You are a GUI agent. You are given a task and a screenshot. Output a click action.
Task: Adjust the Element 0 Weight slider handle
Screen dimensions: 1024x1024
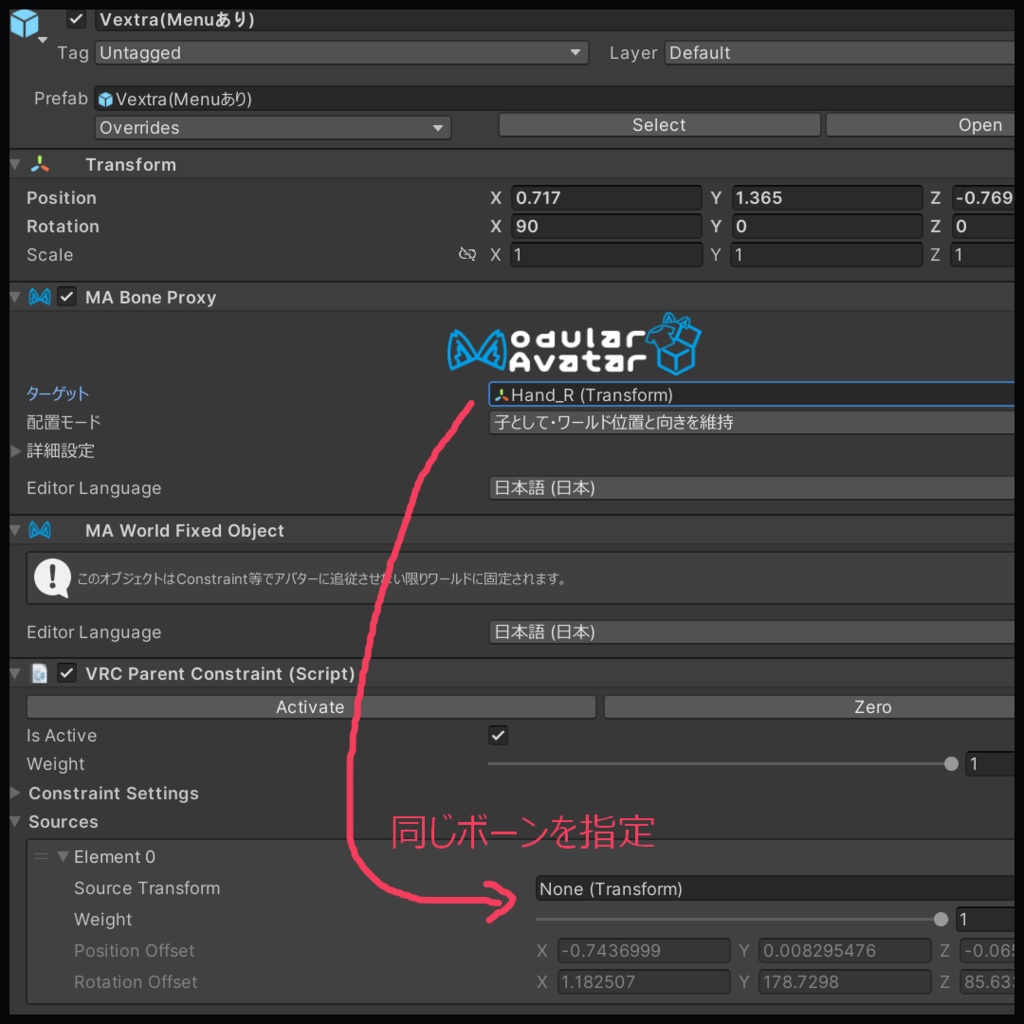click(x=940, y=919)
